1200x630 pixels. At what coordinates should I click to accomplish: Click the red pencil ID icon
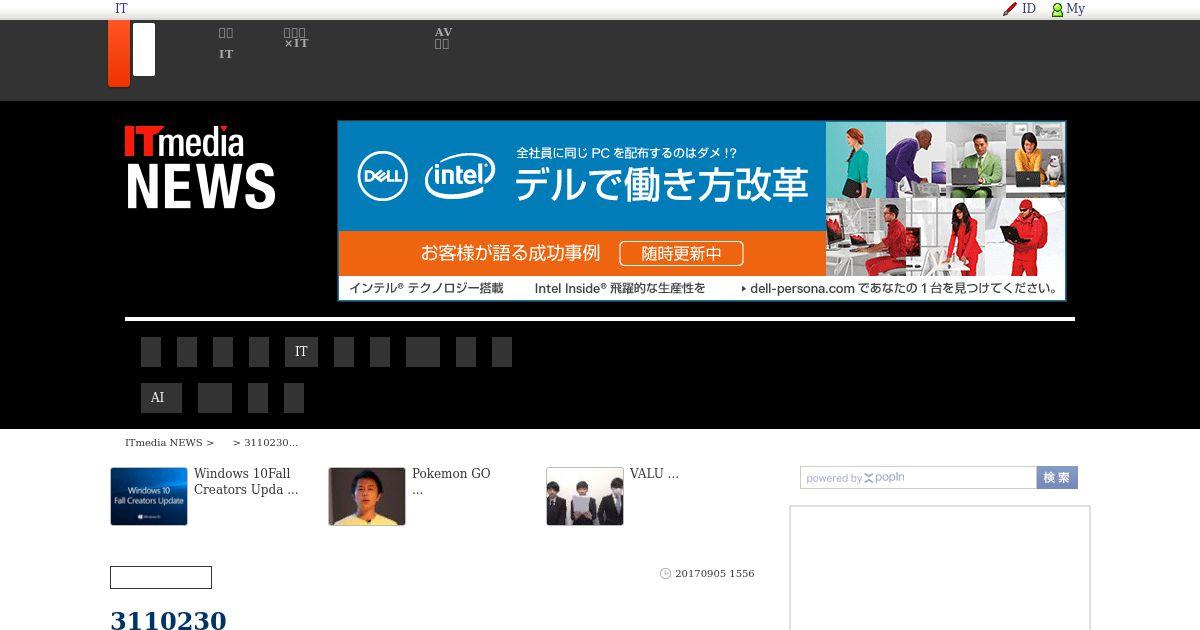pos(1010,9)
